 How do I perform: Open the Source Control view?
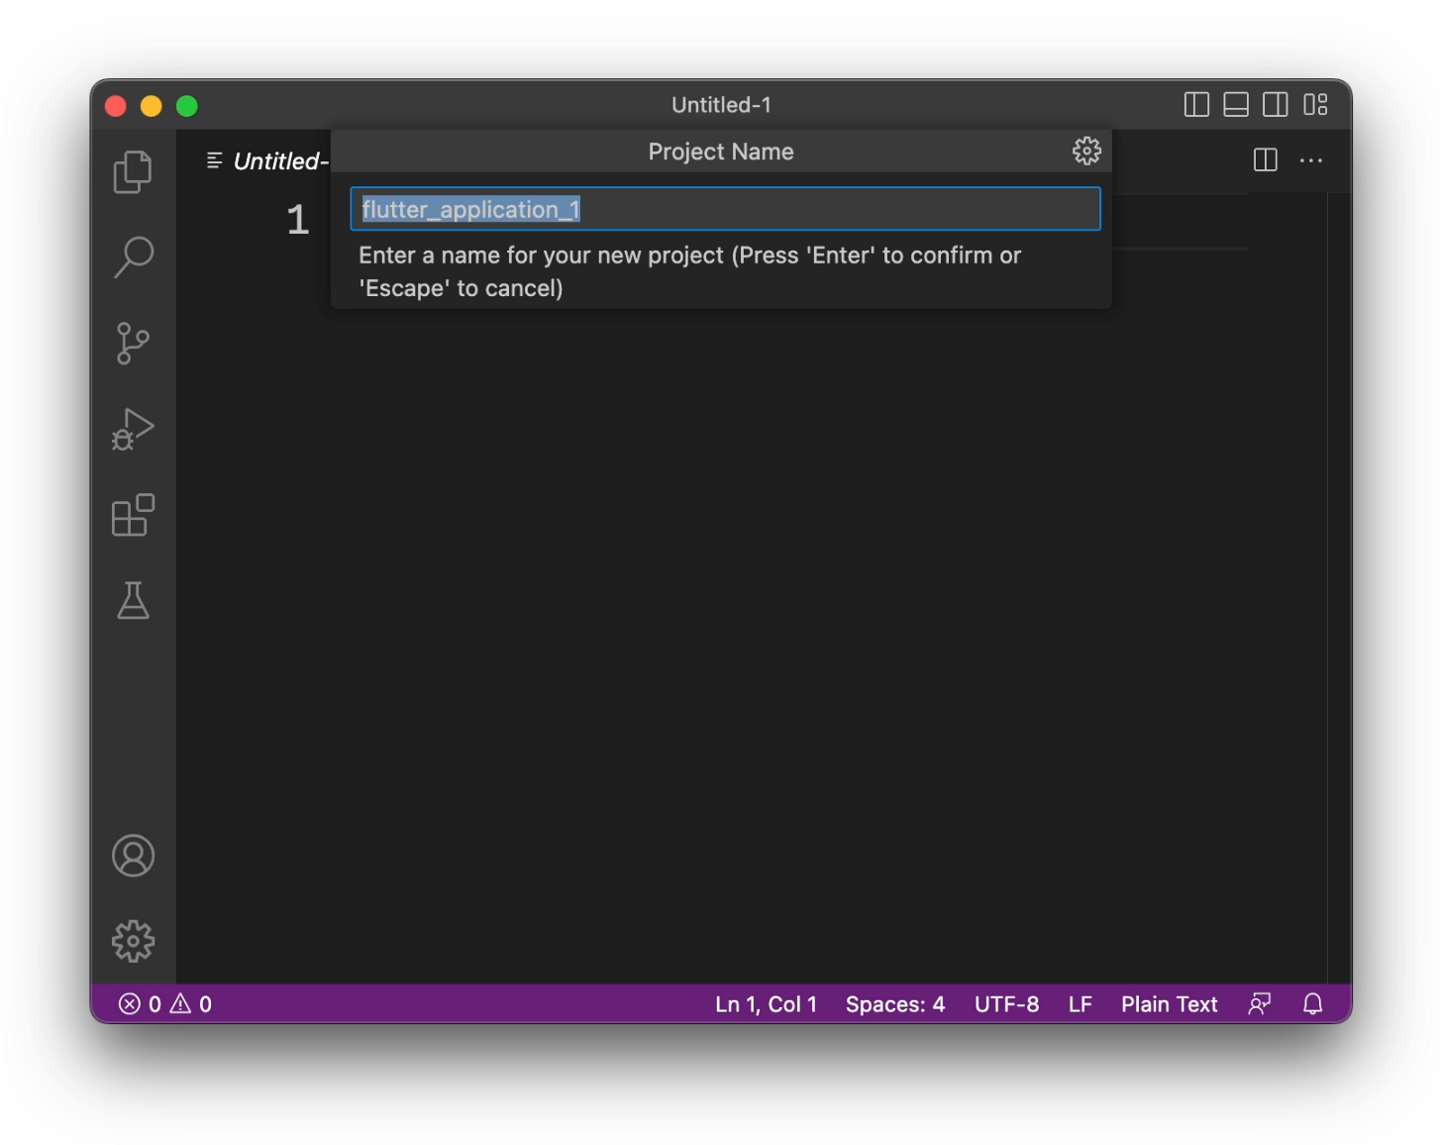click(133, 342)
